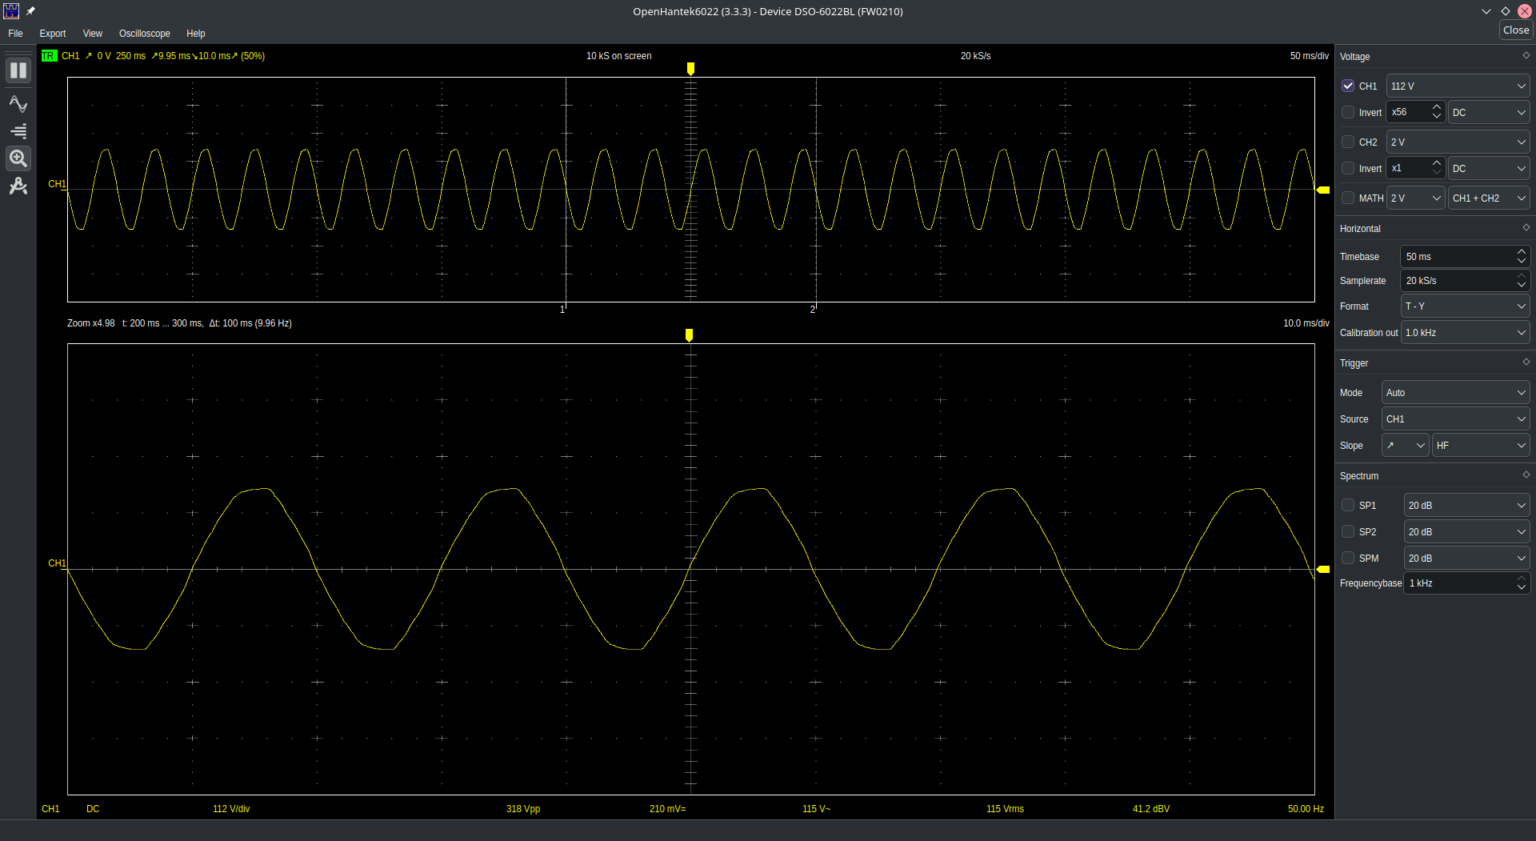This screenshot has width=1536, height=841.
Task: Open the Export menu
Action: (x=53, y=33)
